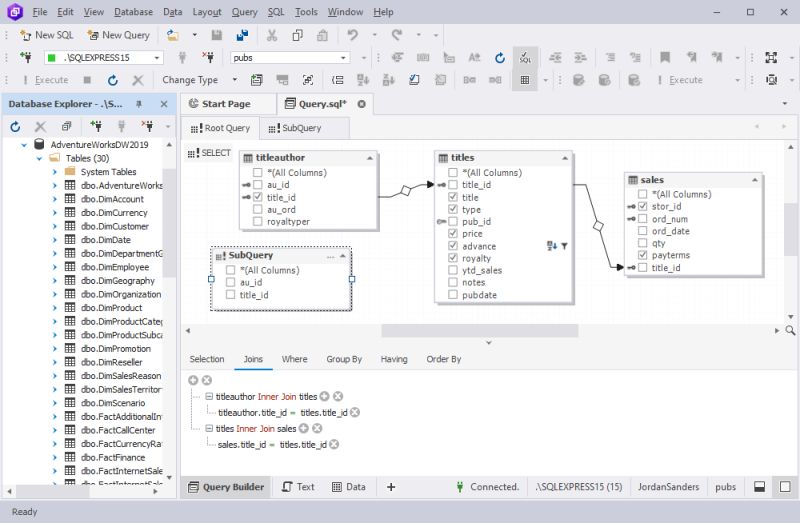The height and width of the screenshot is (523, 800).
Task: Click the Undo arrow icon
Action: (x=352, y=35)
